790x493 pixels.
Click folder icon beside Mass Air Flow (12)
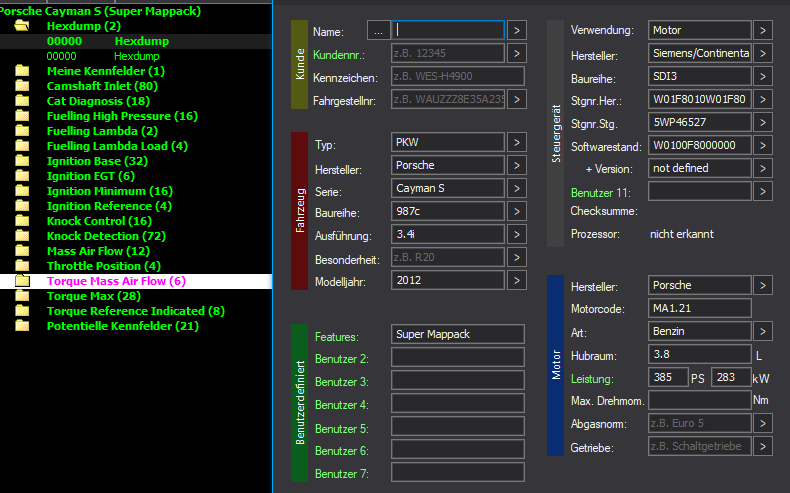coord(22,251)
